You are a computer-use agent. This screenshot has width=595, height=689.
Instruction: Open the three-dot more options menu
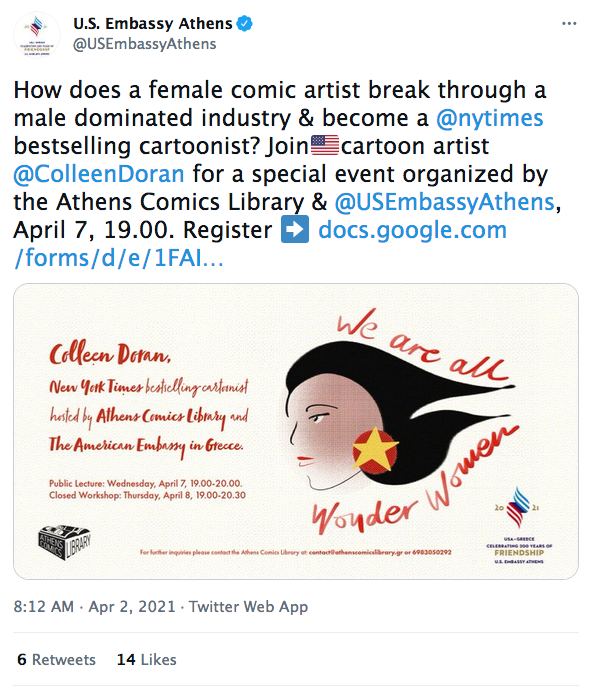[x=569, y=24]
